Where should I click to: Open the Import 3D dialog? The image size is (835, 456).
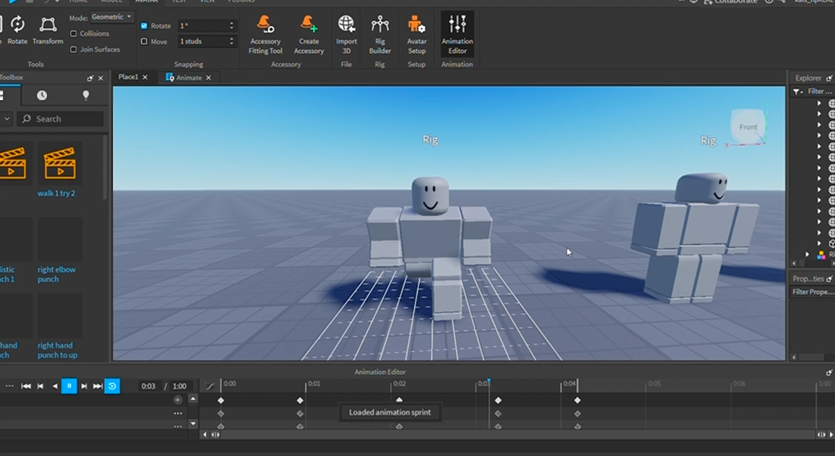point(346,35)
